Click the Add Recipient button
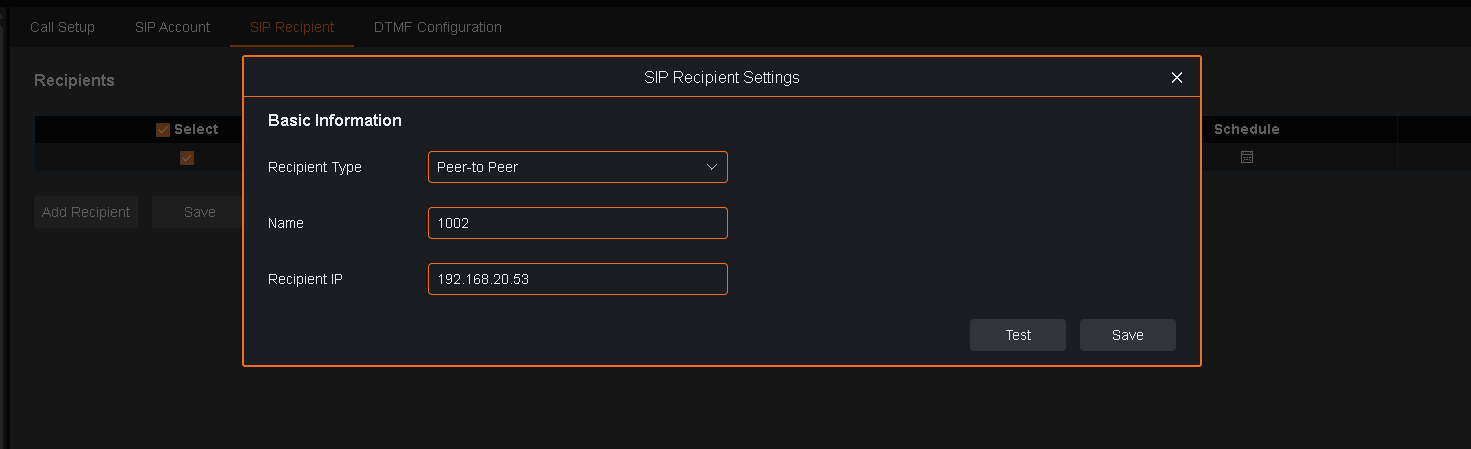Screen dimensions: 1471x449 coord(86,212)
